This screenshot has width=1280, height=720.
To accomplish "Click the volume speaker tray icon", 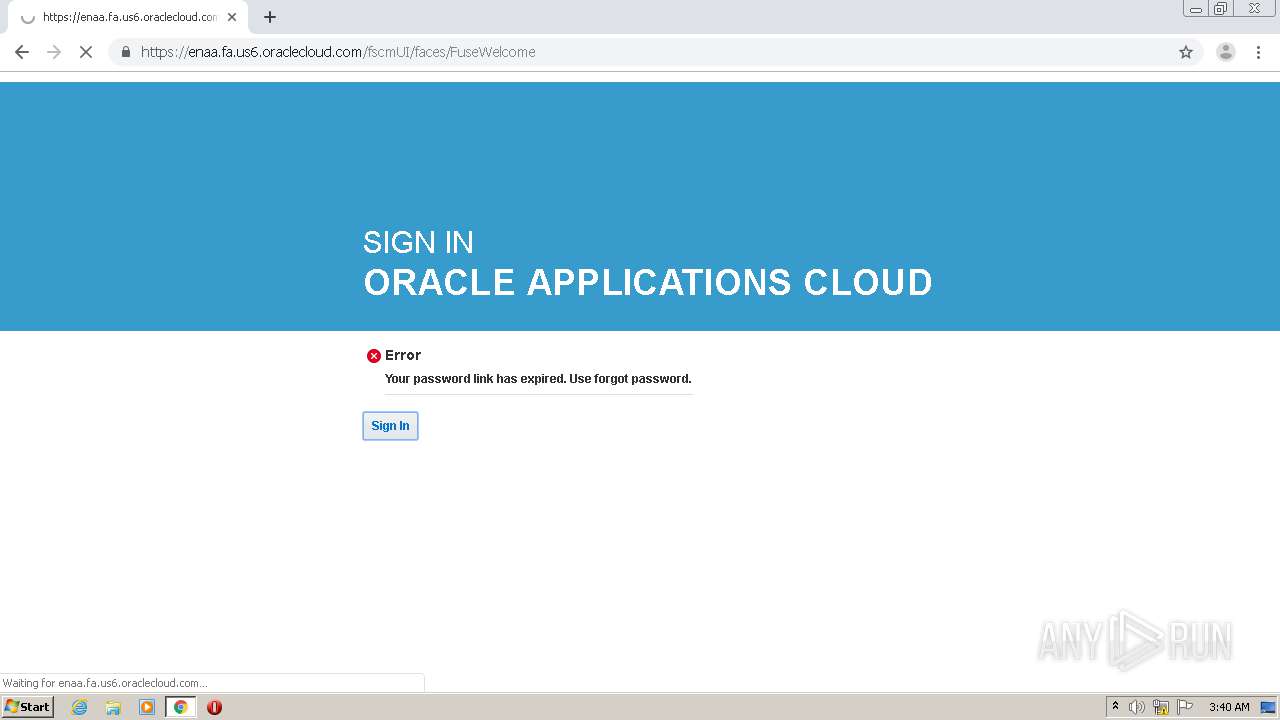I will 1137,707.
